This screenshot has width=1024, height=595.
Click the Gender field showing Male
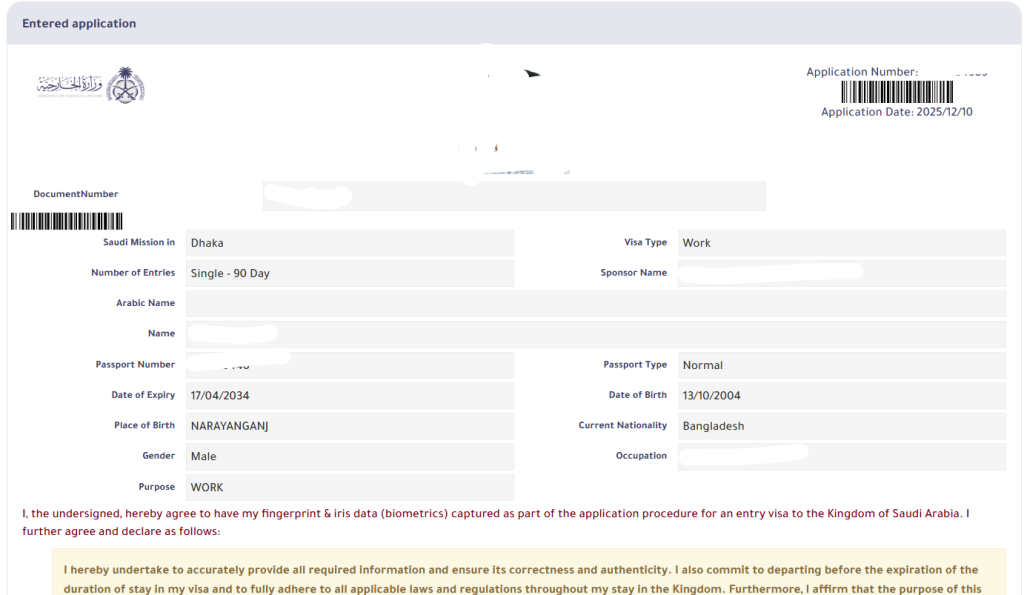point(349,457)
